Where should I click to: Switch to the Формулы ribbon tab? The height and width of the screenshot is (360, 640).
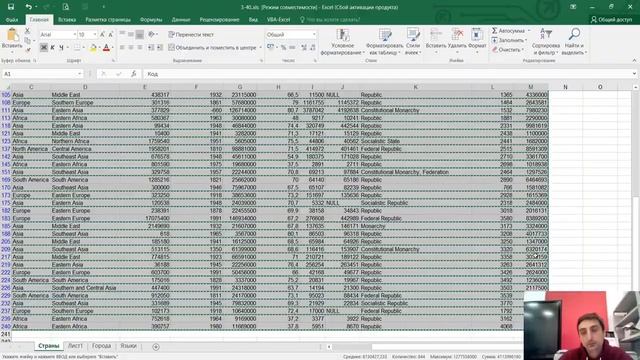tap(151, 20)
